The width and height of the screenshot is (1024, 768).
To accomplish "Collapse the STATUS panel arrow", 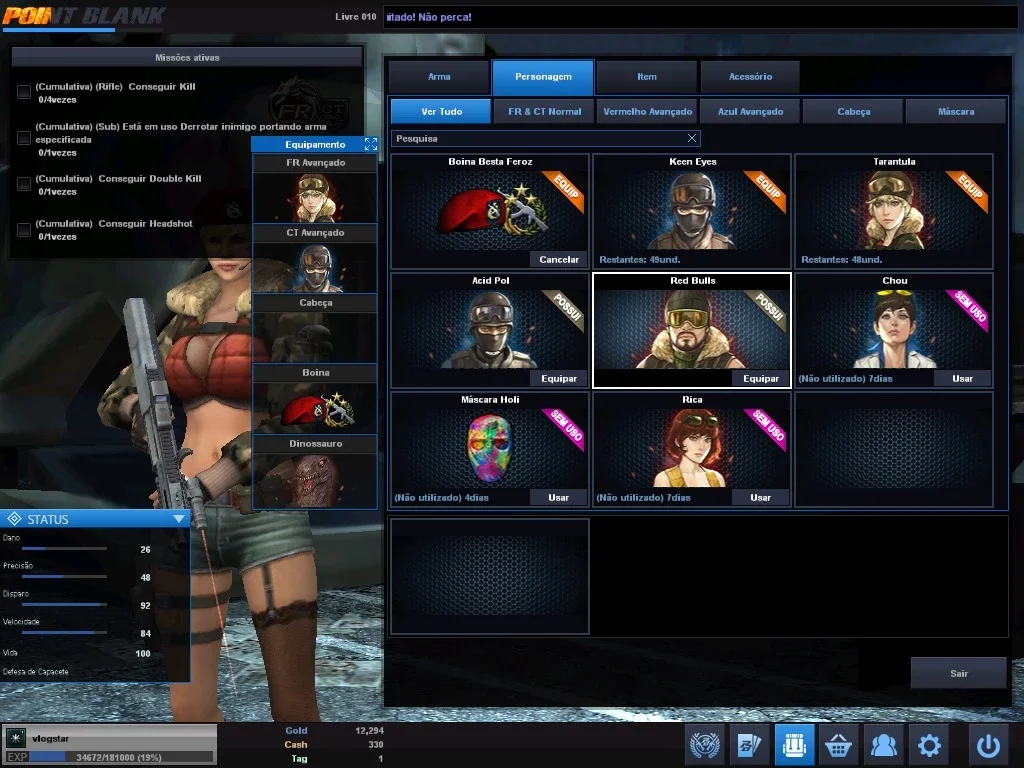I will click(179, 519).
